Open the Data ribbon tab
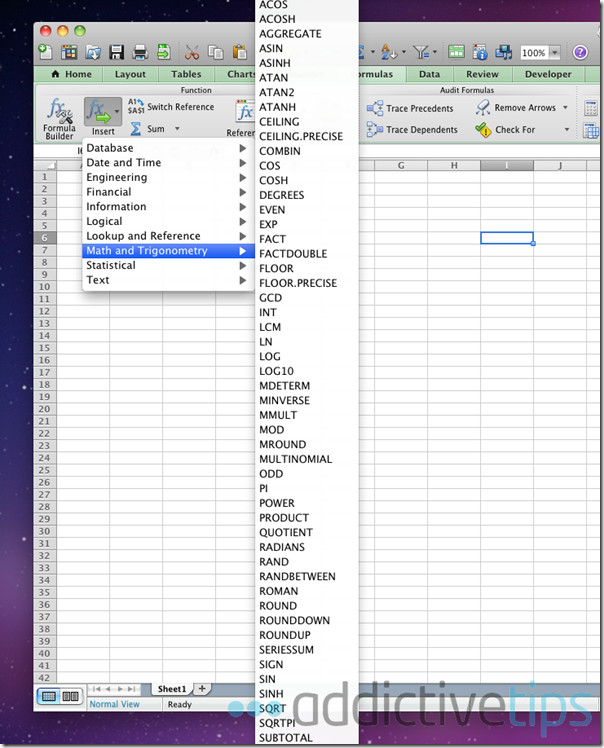Viewport: 604px width, 748px height. click(x=429, y=74)
